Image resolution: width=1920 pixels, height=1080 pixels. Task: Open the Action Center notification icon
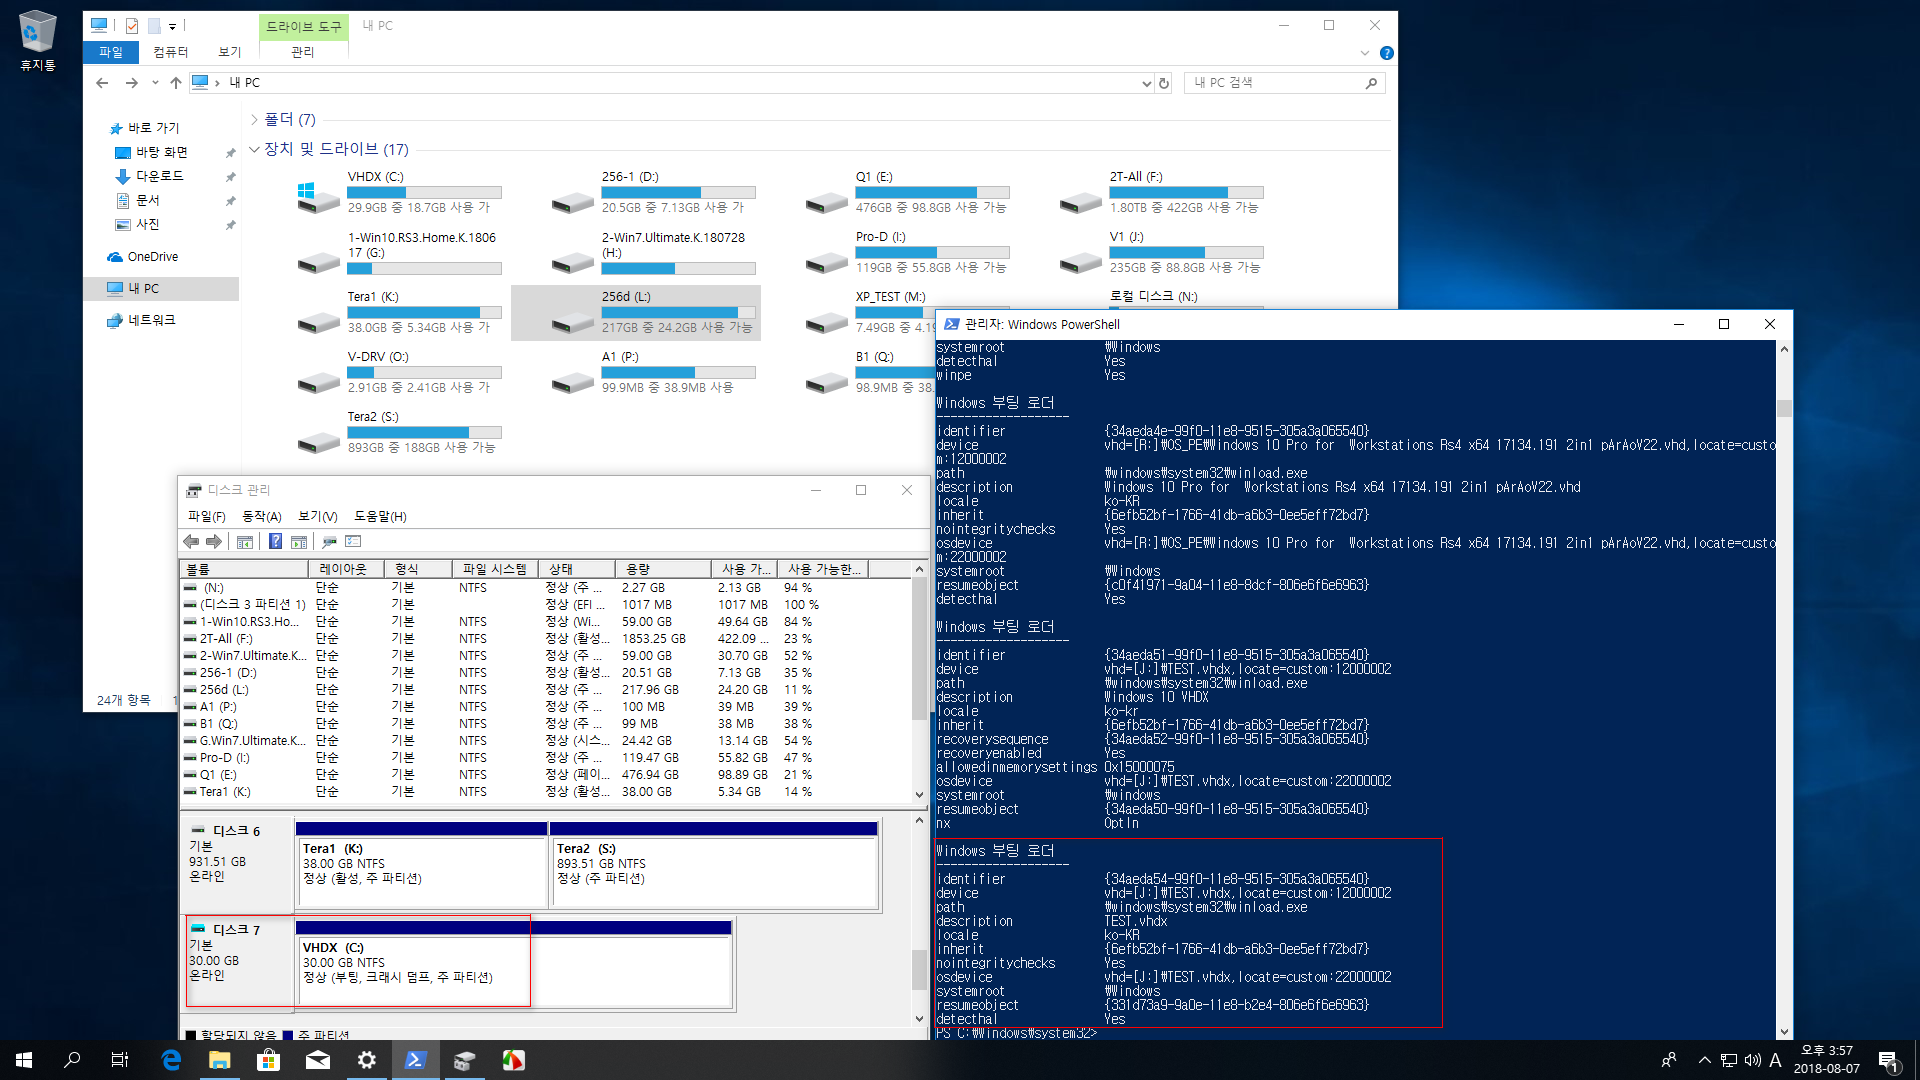pyautogui.click(x=1888, y=1061)
